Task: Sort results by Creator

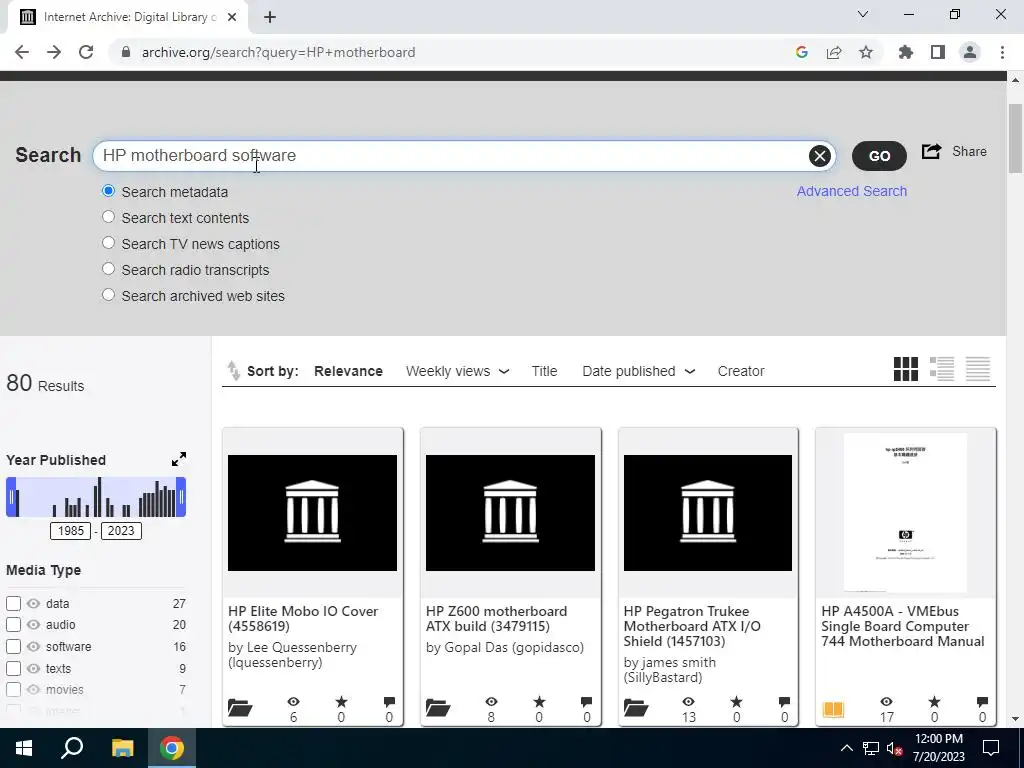Action: click(741, 371)
